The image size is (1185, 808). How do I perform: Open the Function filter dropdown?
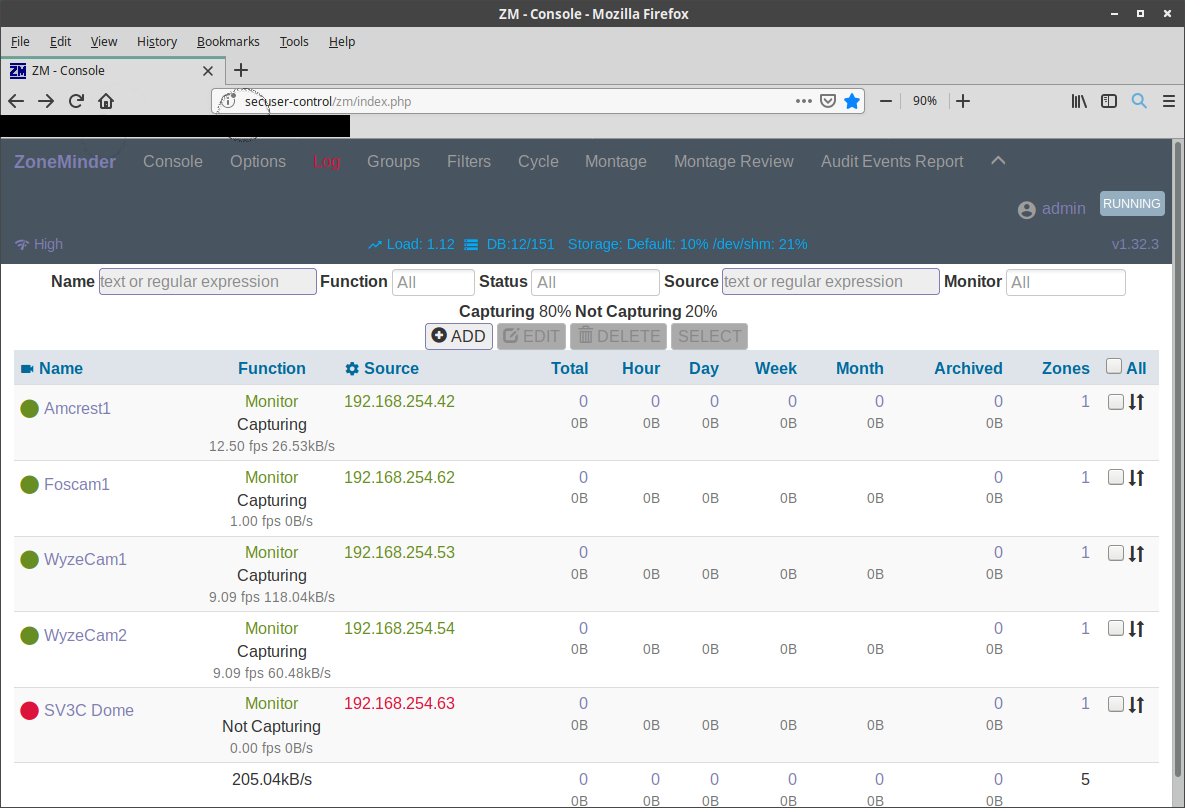click(433, 282)
